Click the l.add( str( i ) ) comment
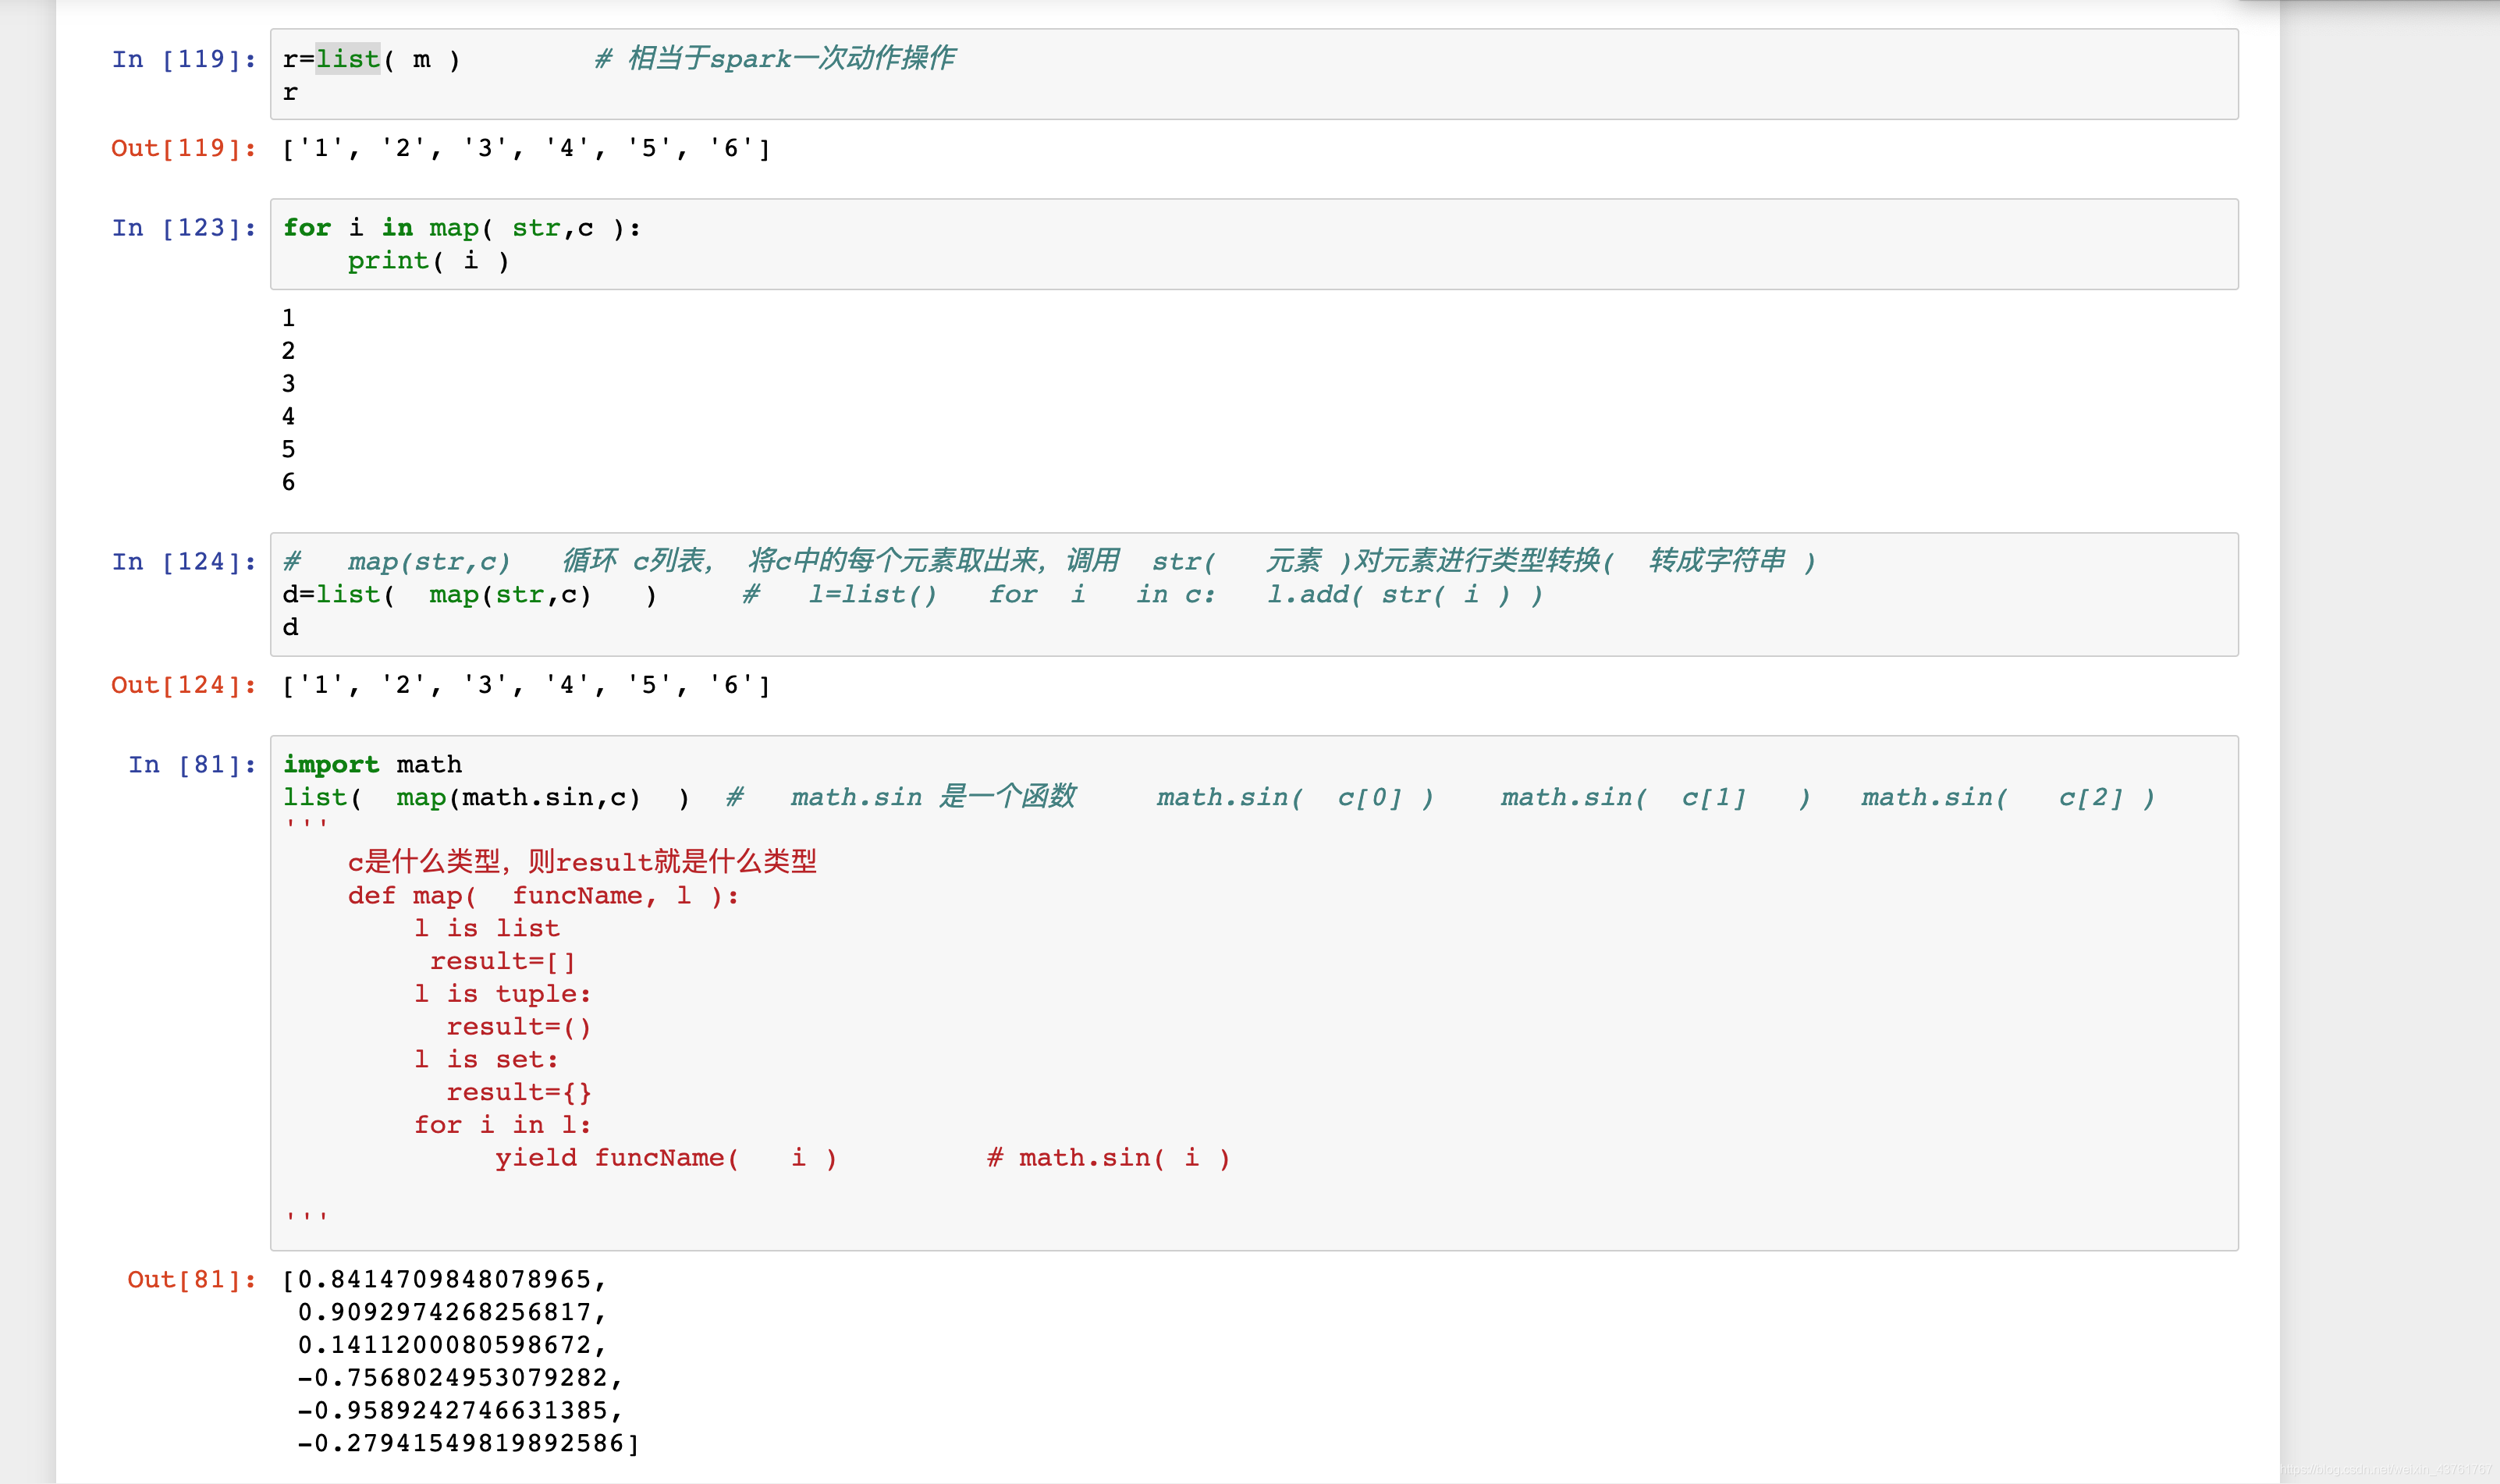Screen dimensions: 2500x1484 (1406, 595)
